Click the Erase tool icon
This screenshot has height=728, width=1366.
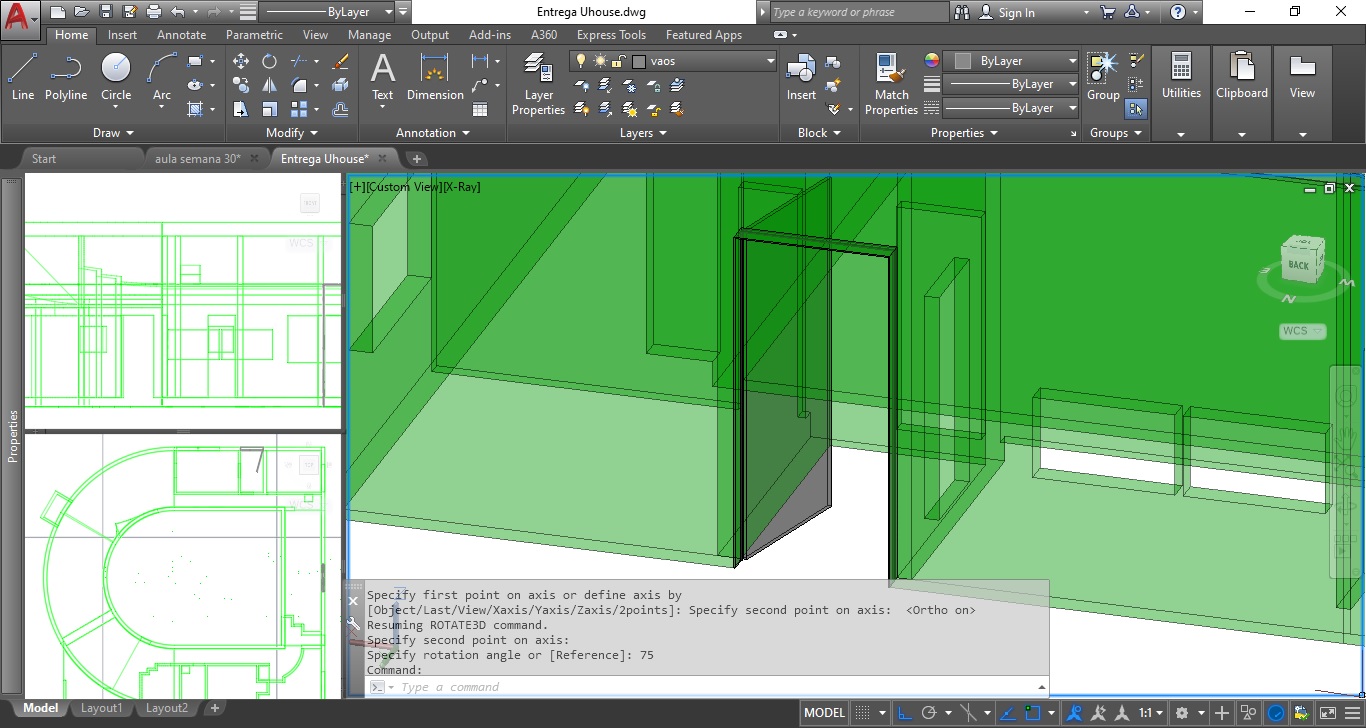point(340,61)
